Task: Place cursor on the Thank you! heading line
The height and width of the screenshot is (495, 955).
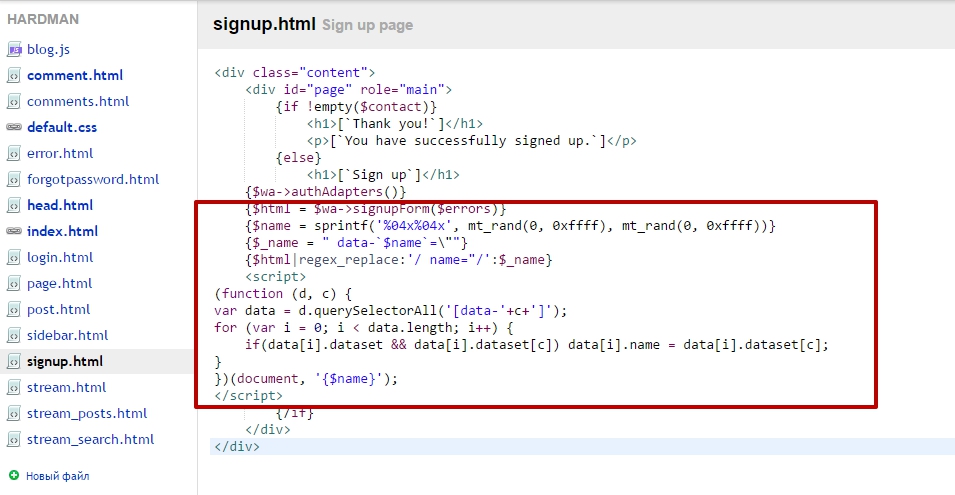Action: coord(395,124)
